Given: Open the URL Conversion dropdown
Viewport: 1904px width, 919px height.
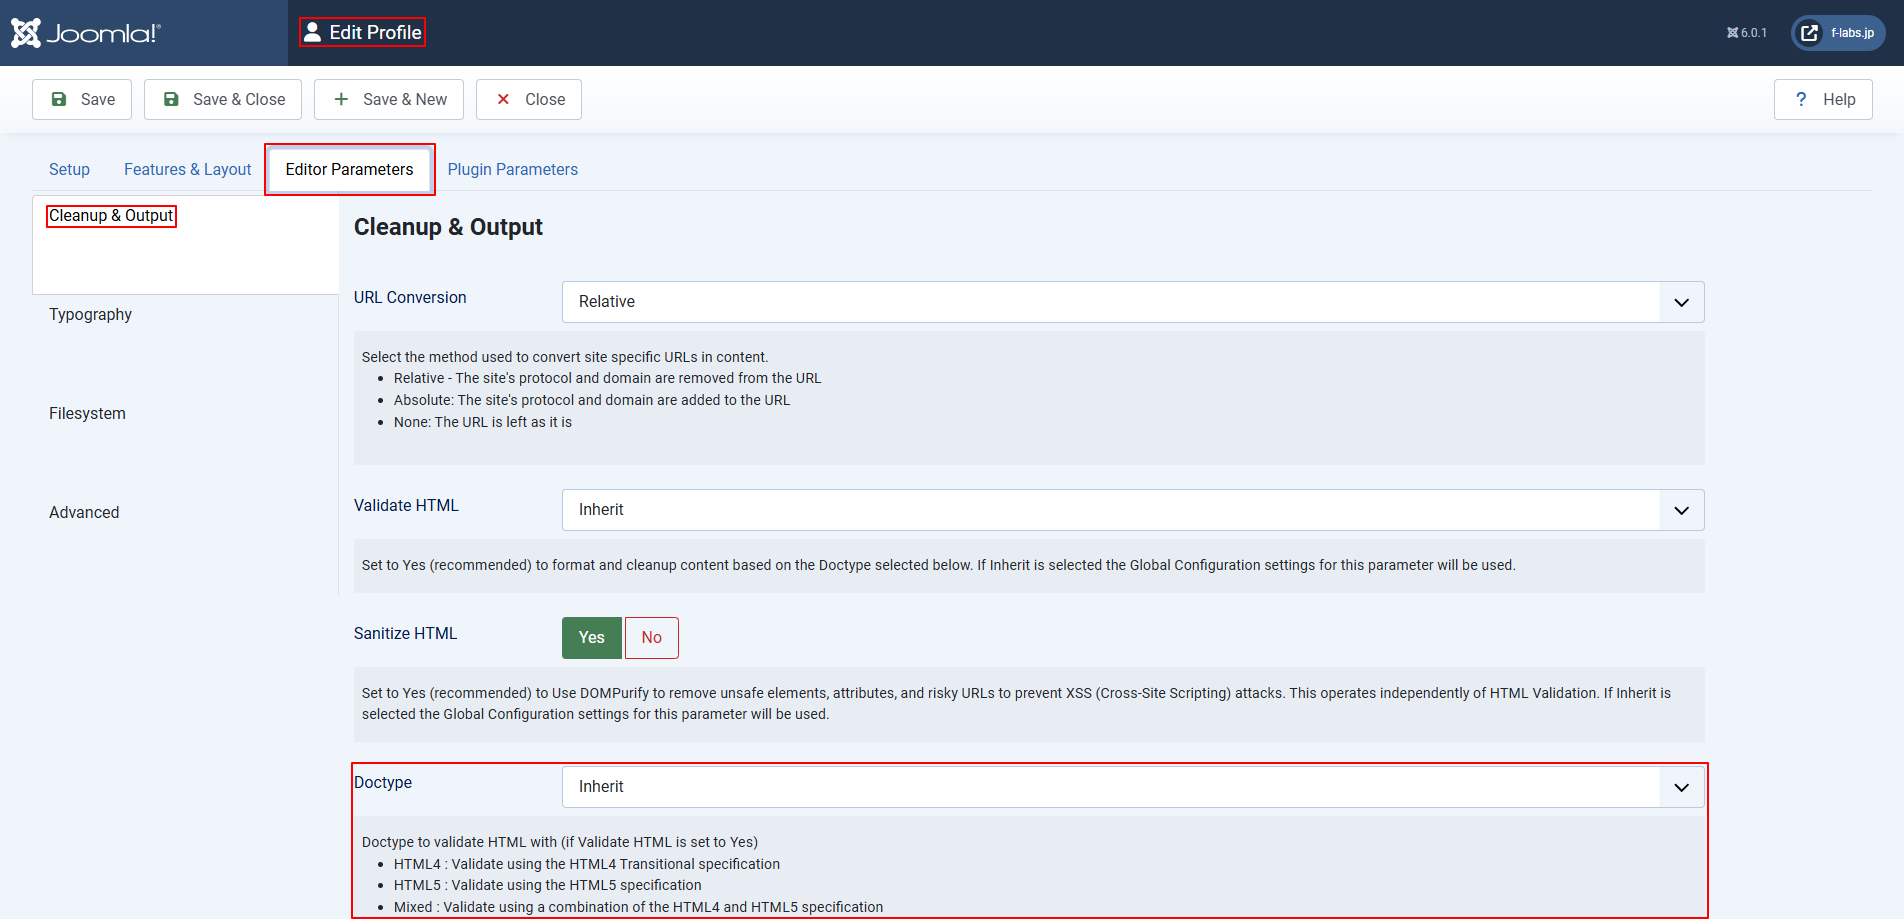Looking at the screenshot, I should pos(1132,302).
